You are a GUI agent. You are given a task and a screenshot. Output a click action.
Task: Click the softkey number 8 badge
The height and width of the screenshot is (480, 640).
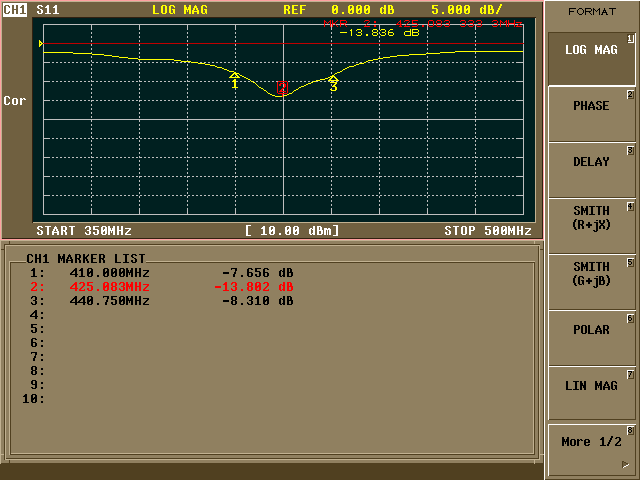(x=630, y=430)
